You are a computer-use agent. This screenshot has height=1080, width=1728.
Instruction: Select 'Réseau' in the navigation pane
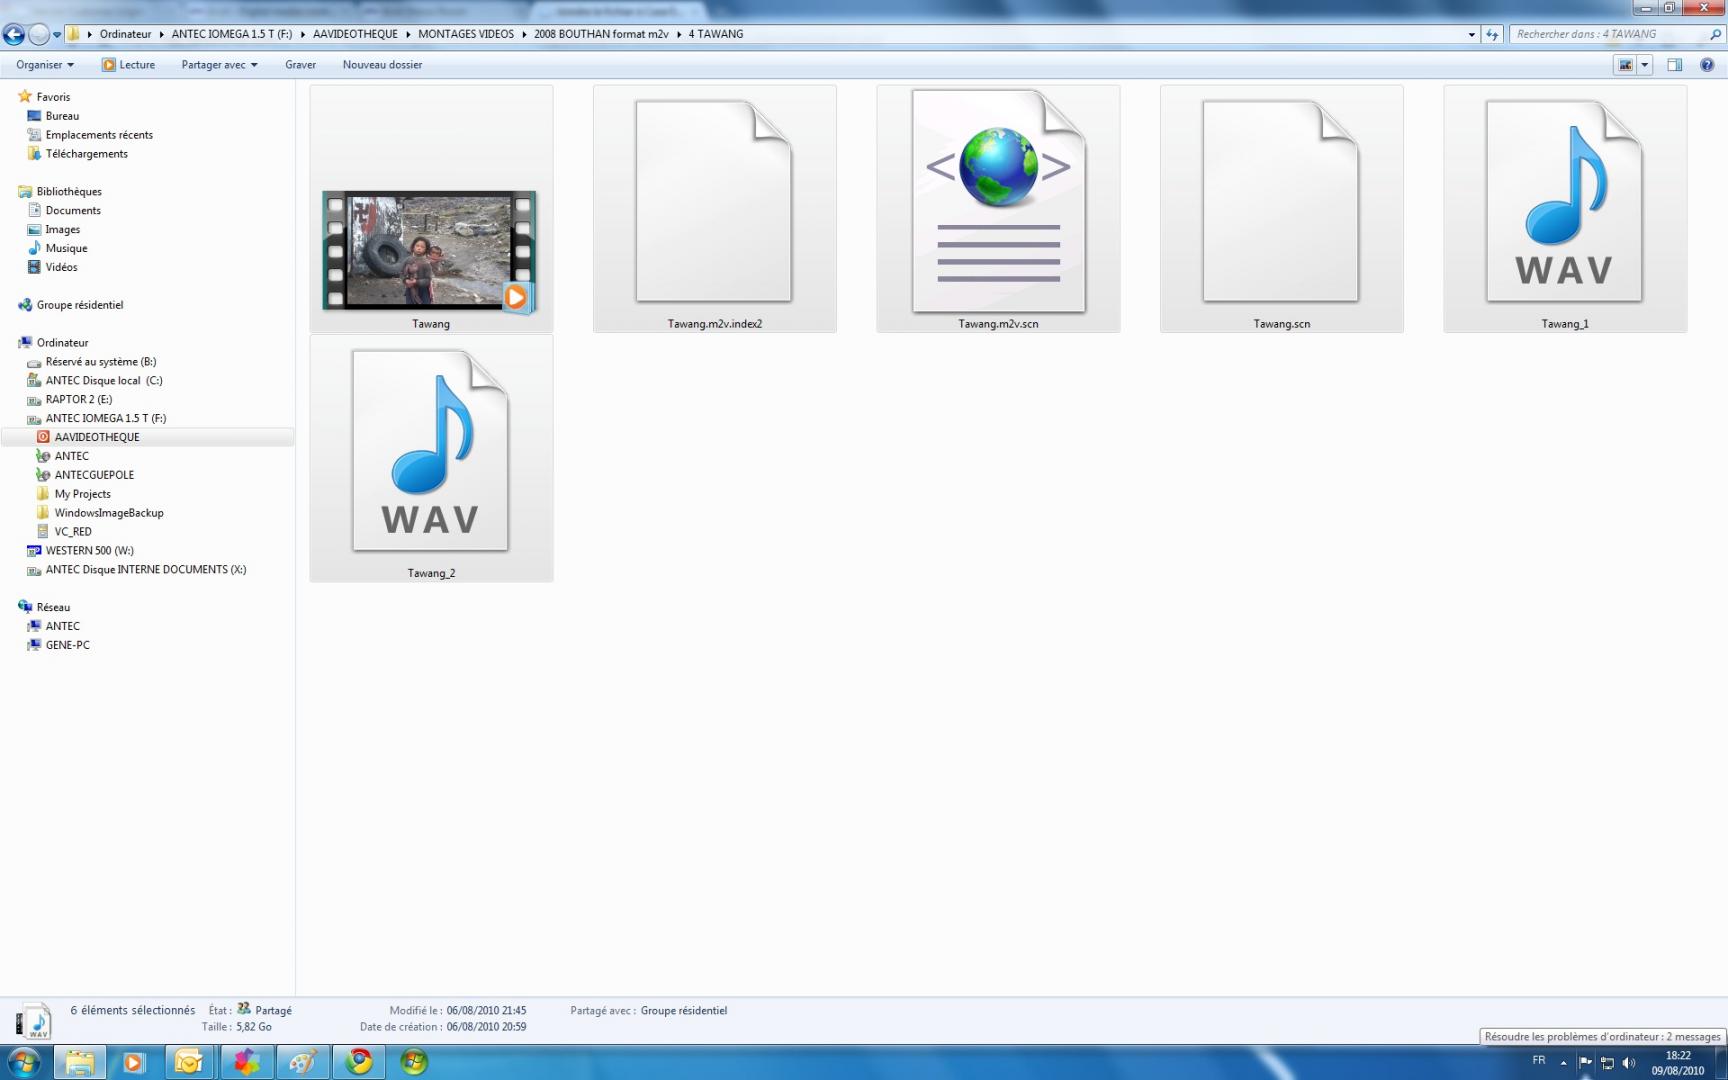point(53,608)
